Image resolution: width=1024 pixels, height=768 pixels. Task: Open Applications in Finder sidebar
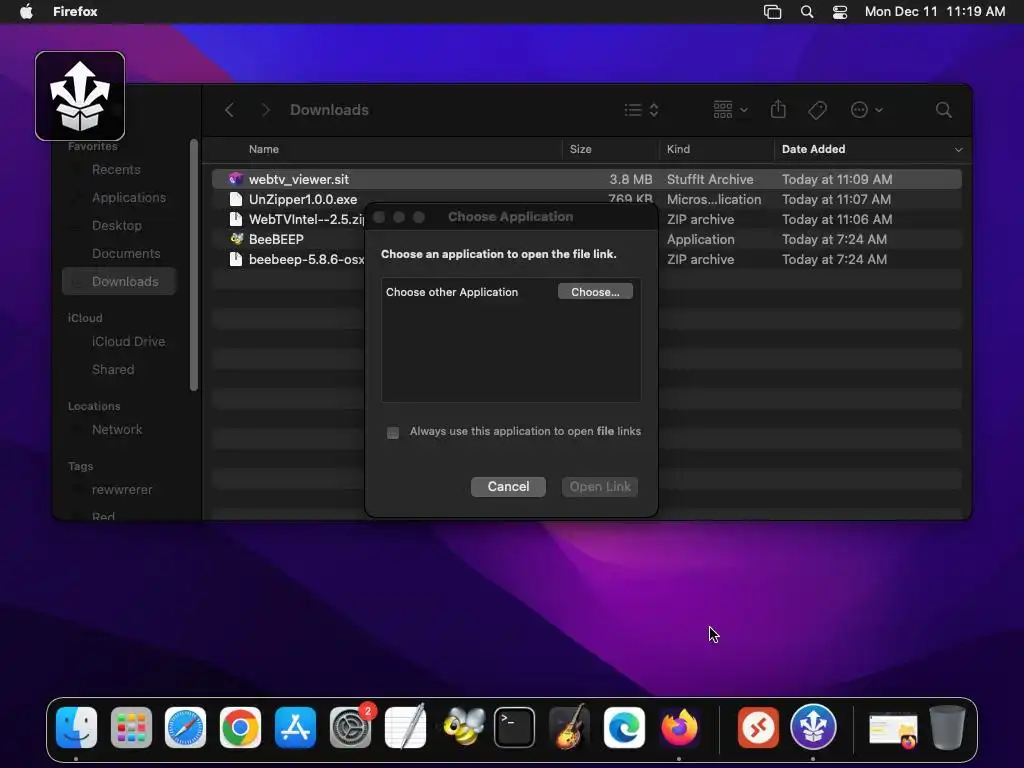129,197
